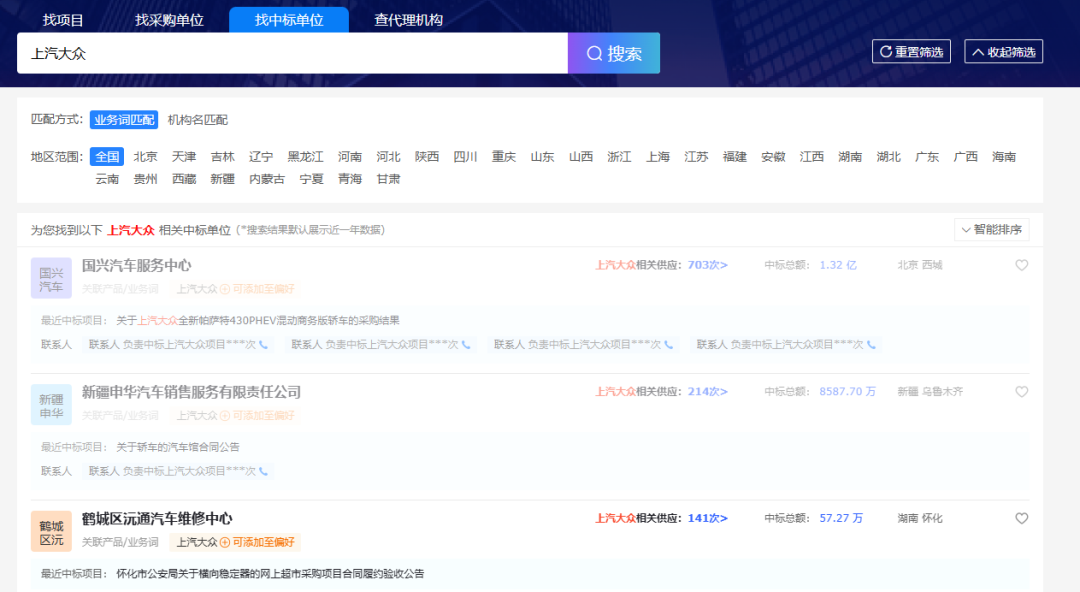1080x592 pixels.
Task: Favorite 国兴汽车服务中心 with heart icon
Action: (1021, 265)
